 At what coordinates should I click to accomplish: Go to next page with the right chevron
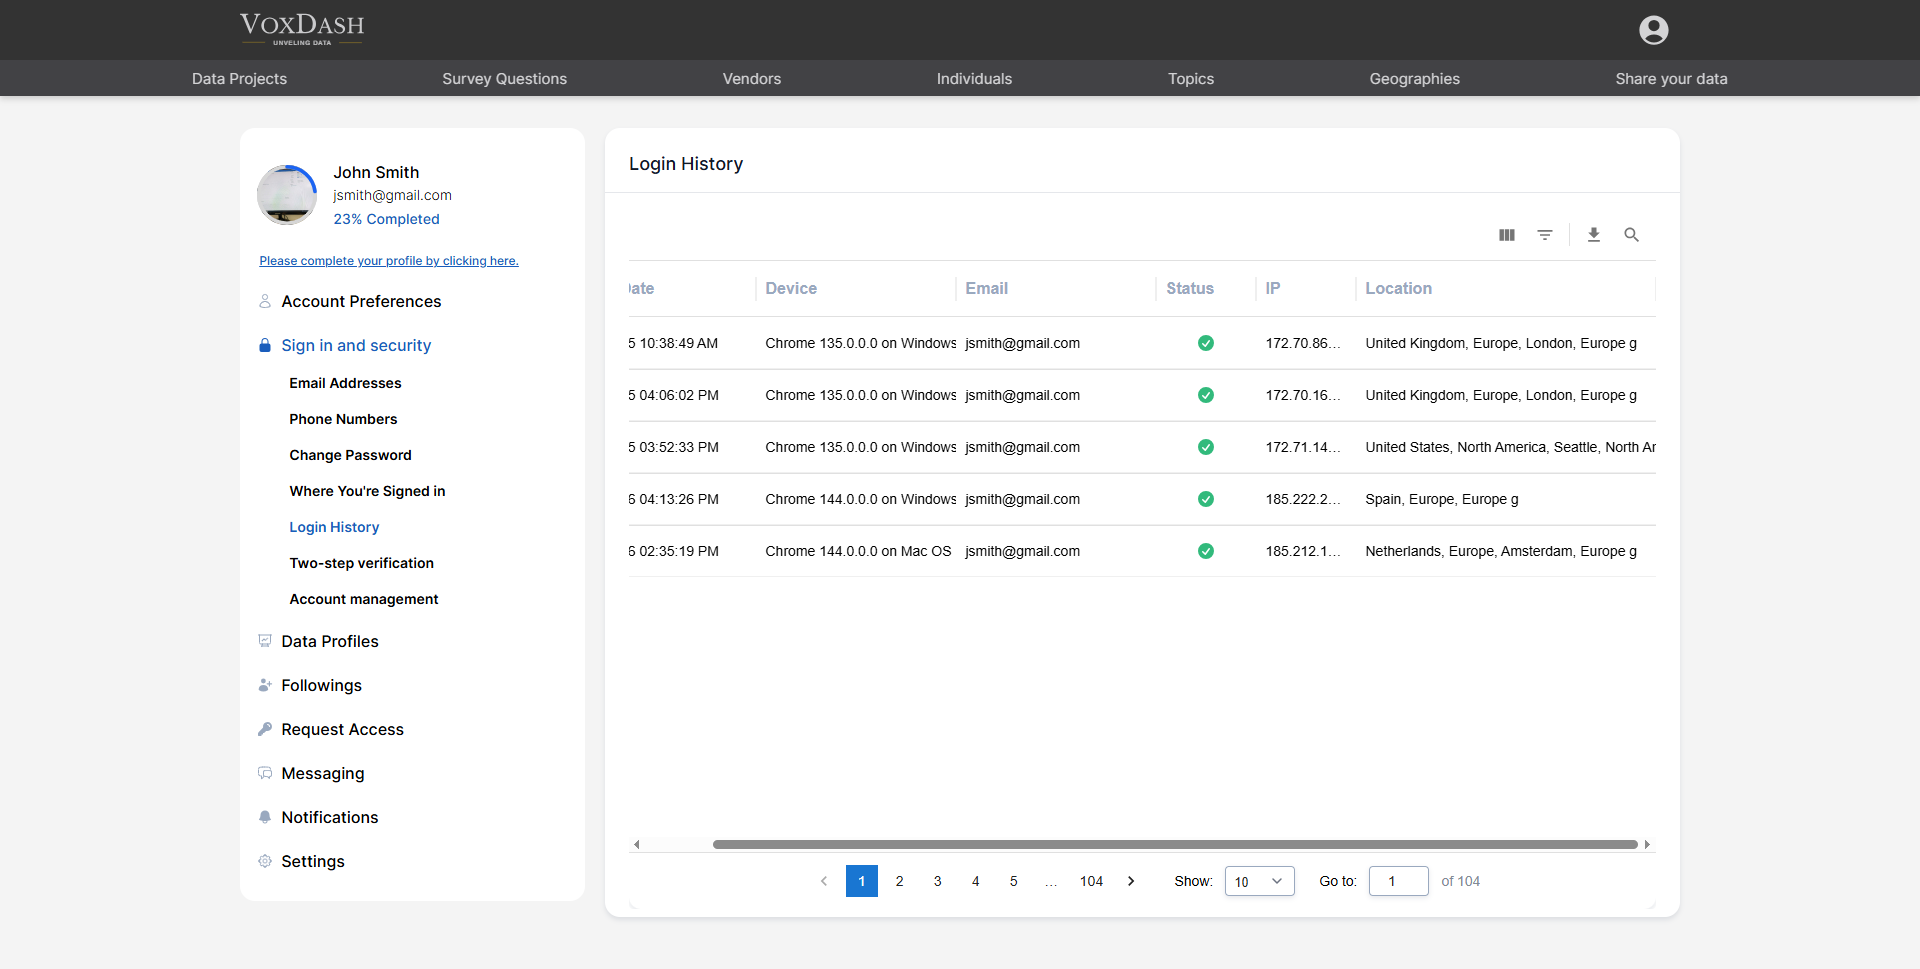[1131, 881]
